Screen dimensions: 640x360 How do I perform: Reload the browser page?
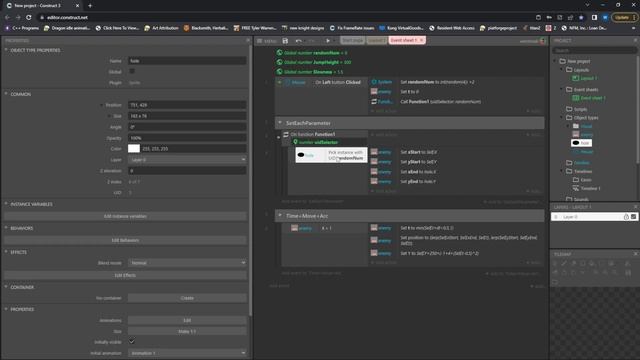(29, 18)
